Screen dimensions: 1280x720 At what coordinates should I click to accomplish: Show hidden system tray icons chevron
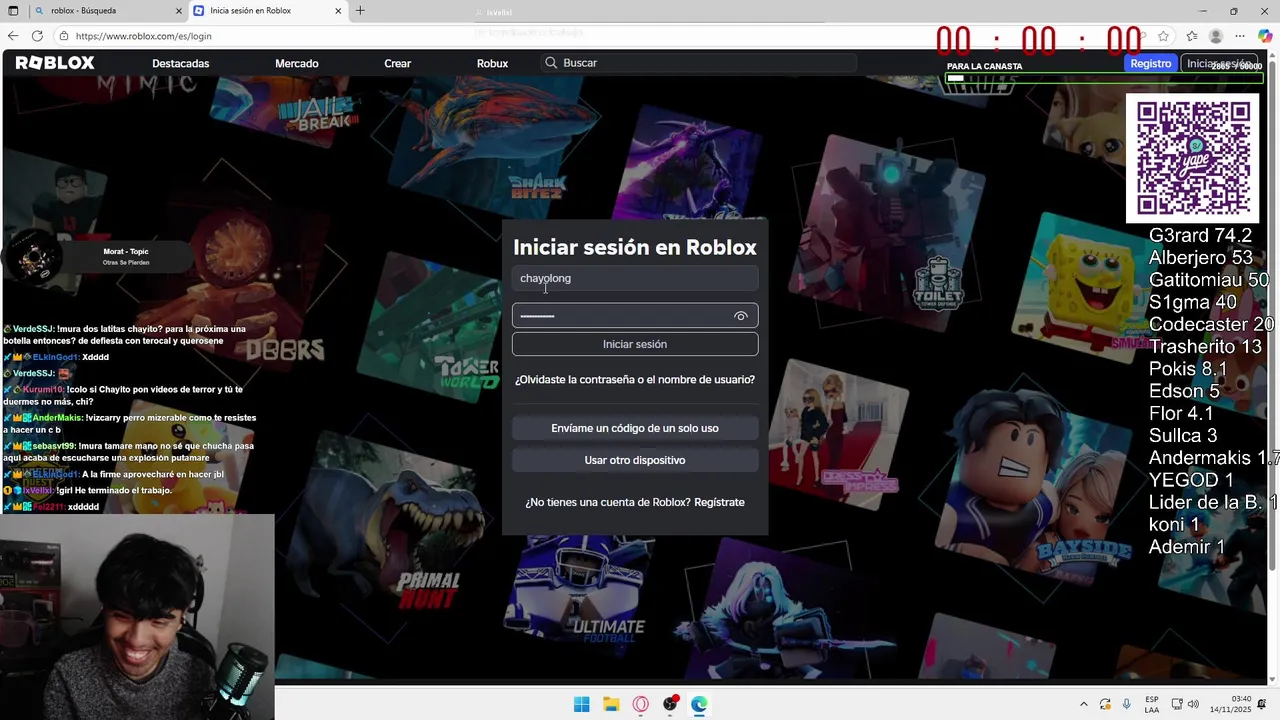(1083, 704)
